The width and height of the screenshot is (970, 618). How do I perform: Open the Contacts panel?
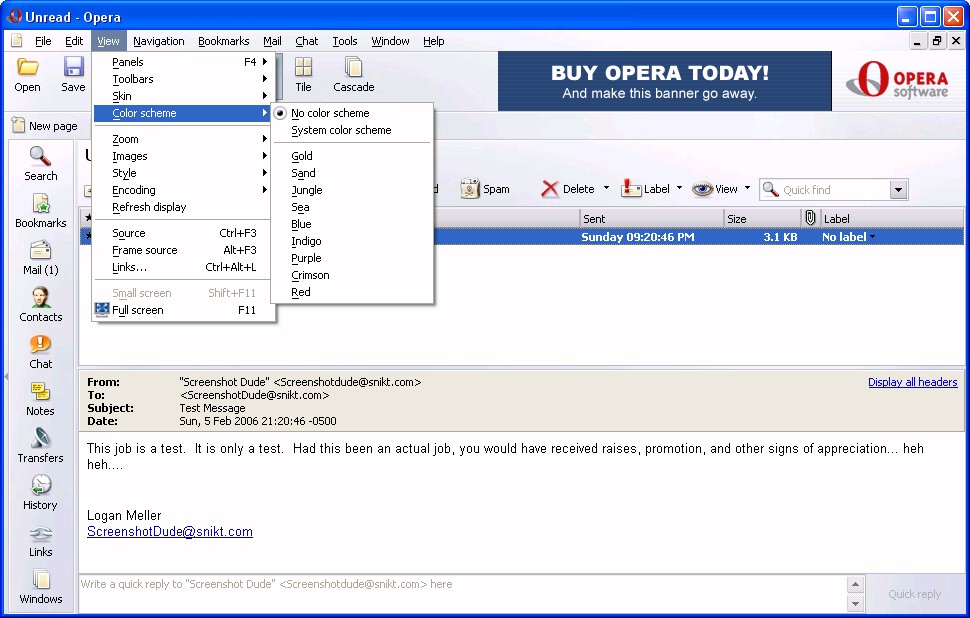(x=41, y=304)
